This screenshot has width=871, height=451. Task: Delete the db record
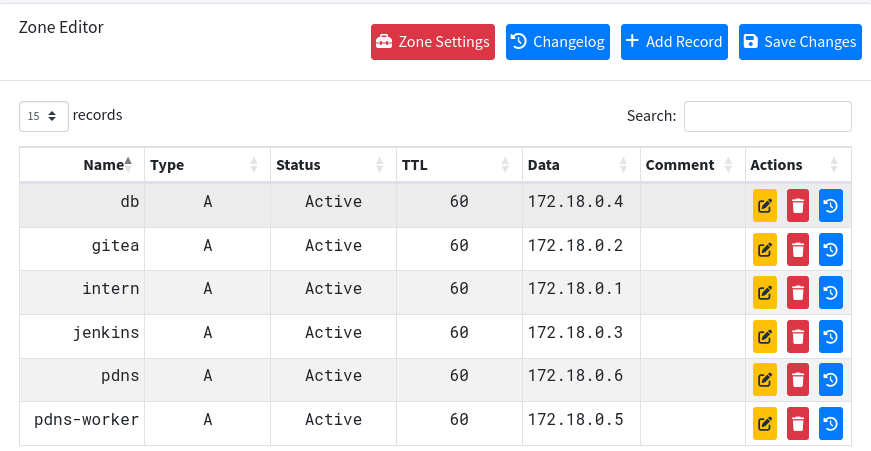tap(797, 206)
